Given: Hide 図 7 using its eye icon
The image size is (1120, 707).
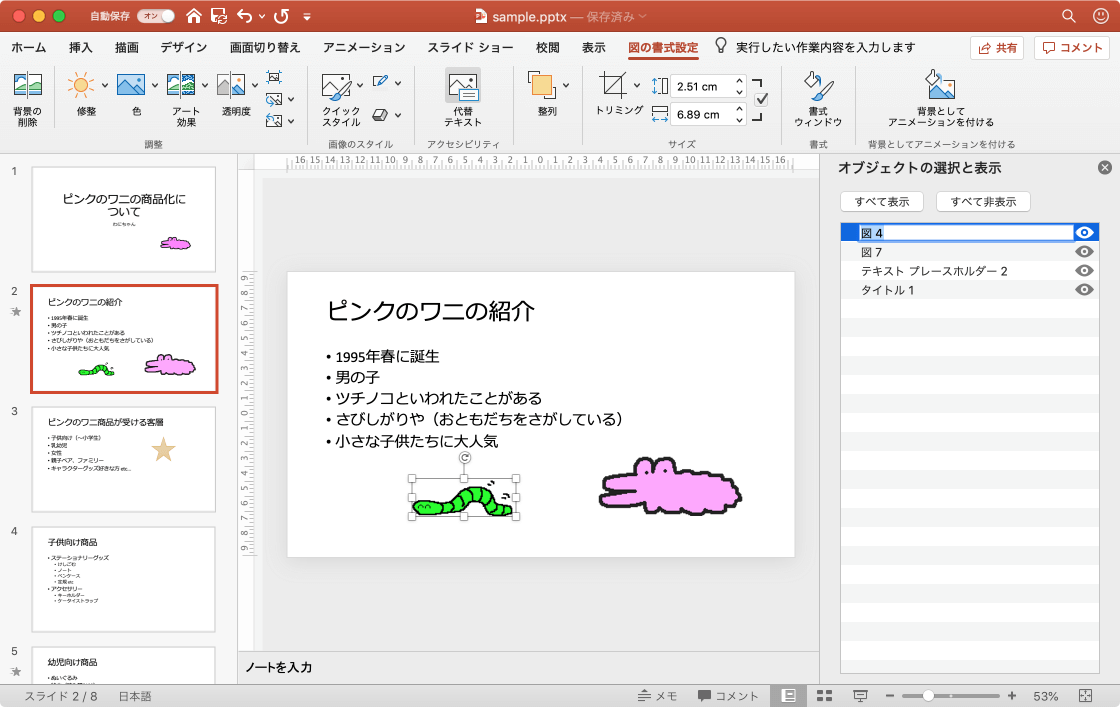Looking at the screenshot, I should (1084, 252).
